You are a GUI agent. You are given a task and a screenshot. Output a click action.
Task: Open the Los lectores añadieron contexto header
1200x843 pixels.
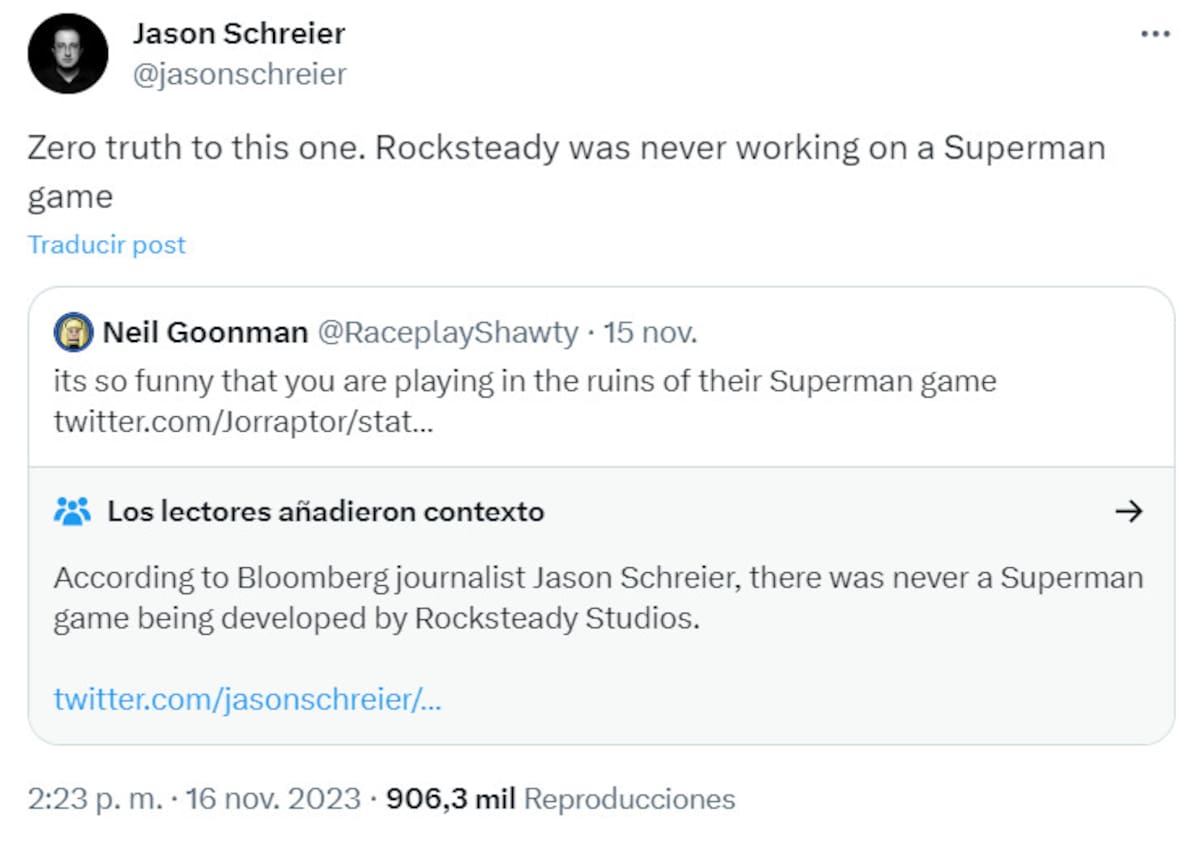[326, 512]
